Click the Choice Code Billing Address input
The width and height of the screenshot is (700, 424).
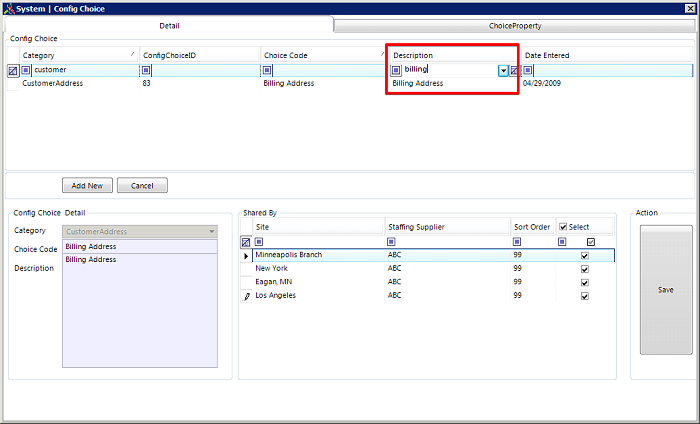140,246
